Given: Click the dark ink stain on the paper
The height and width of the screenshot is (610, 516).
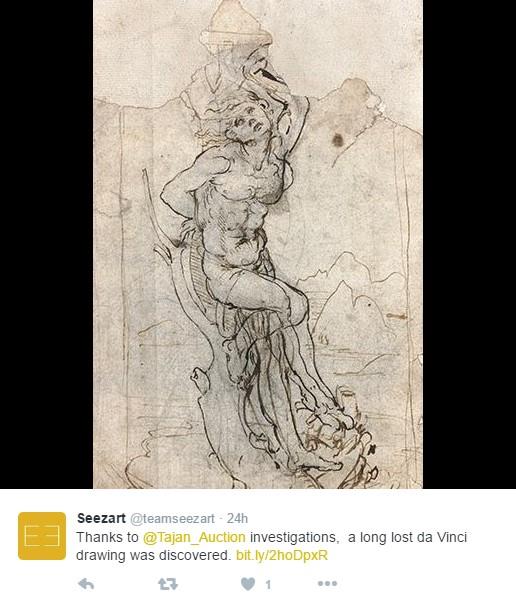Looking at the screenshot, I should [x=338, y=140].
